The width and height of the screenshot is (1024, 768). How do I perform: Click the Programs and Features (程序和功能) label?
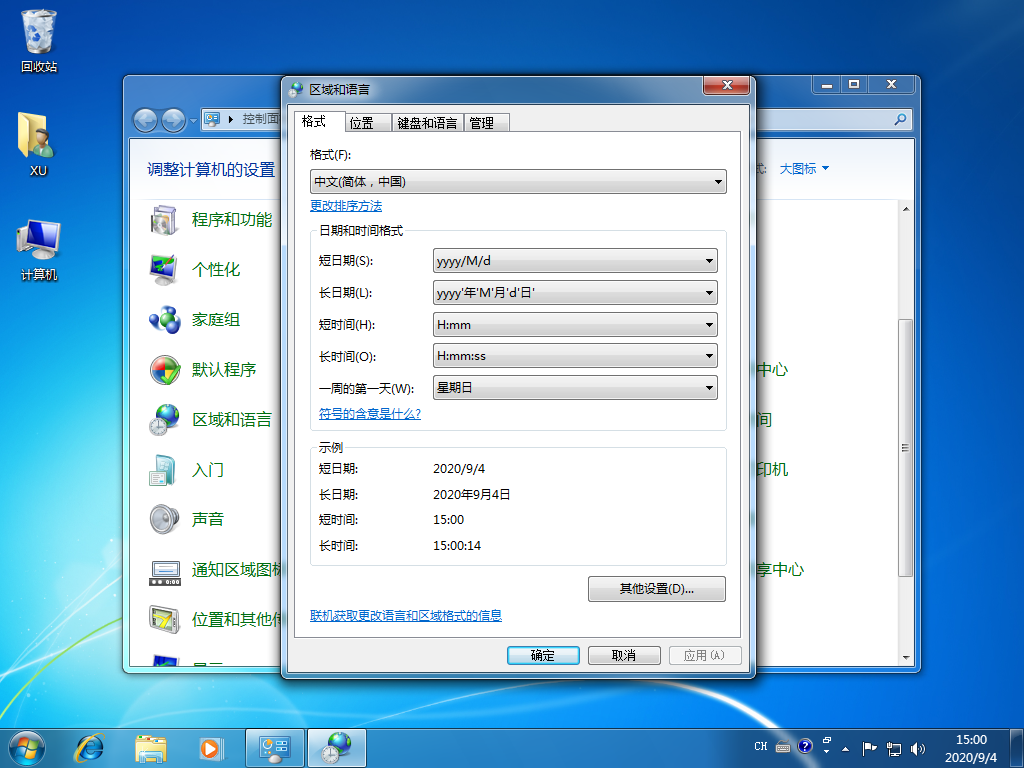pos(232,220)
